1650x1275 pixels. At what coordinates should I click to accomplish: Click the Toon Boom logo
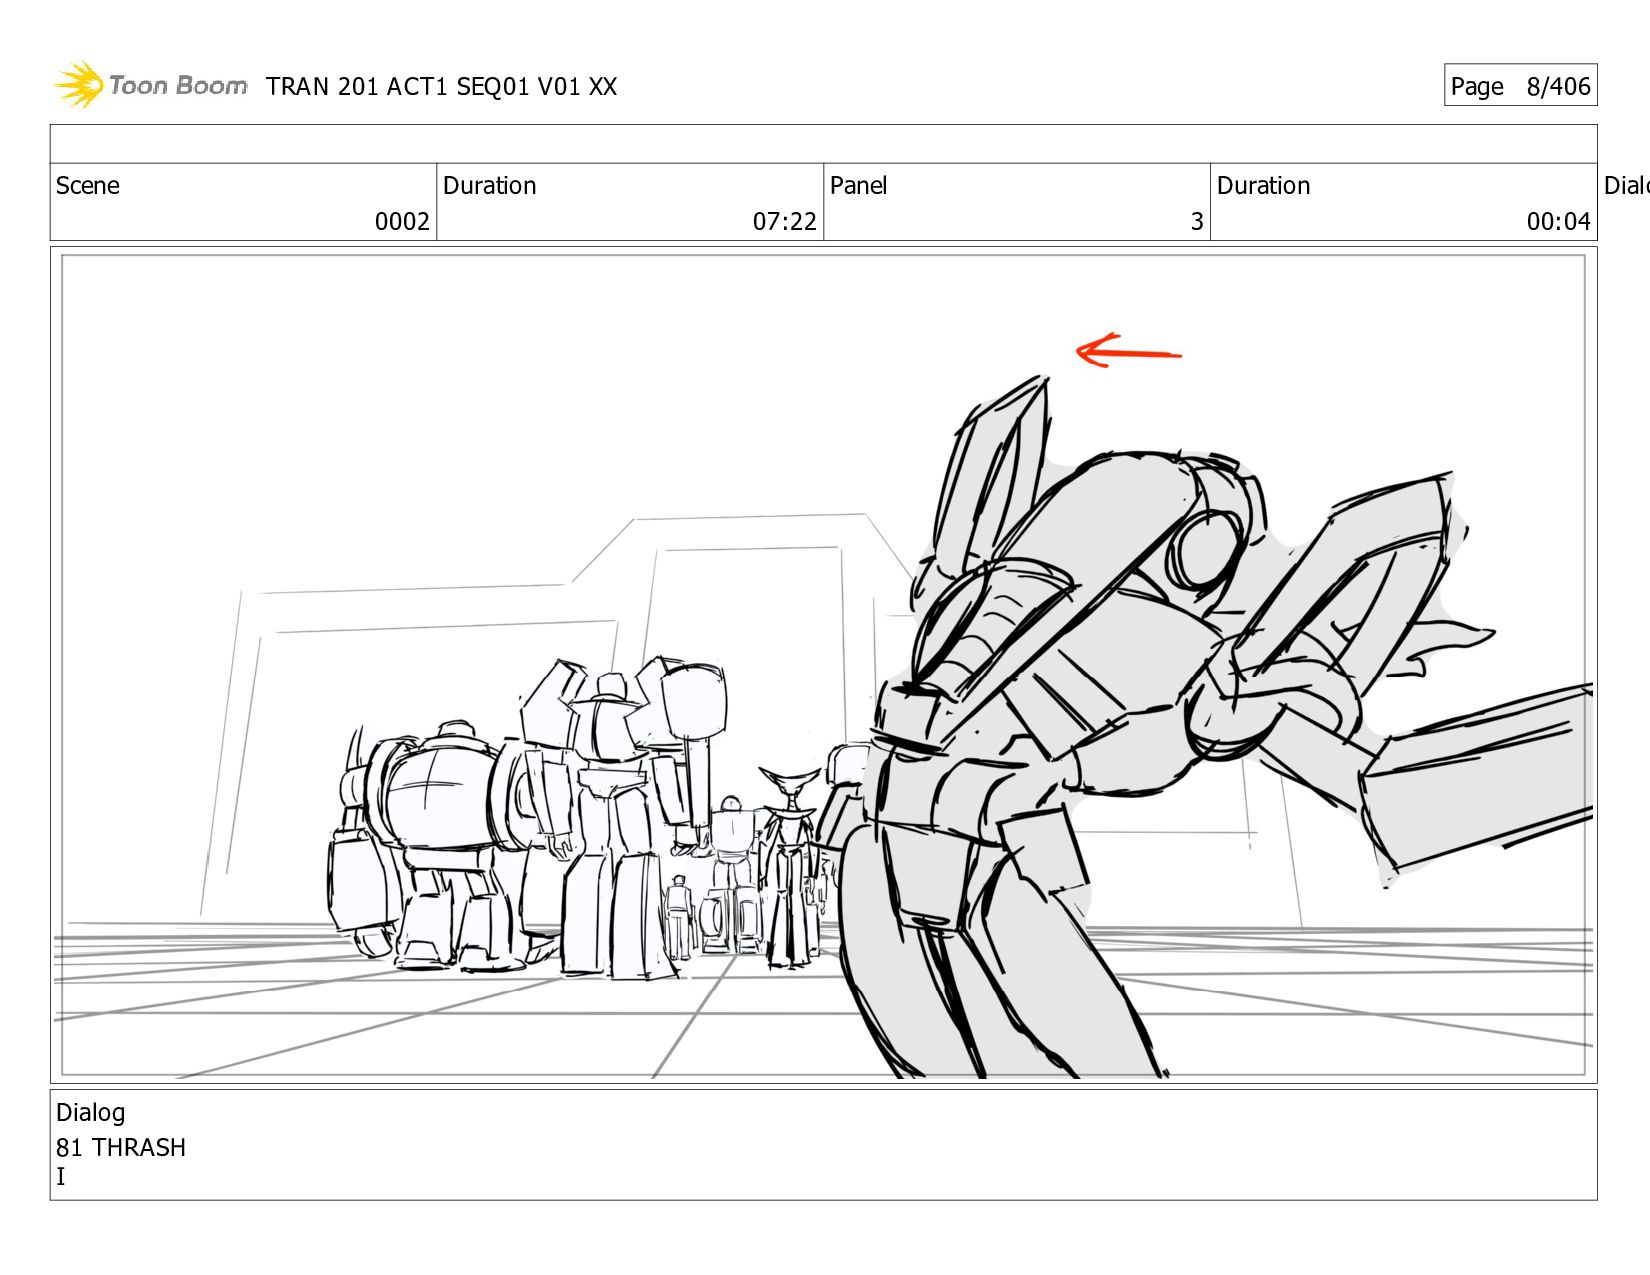tap(150, 85)
